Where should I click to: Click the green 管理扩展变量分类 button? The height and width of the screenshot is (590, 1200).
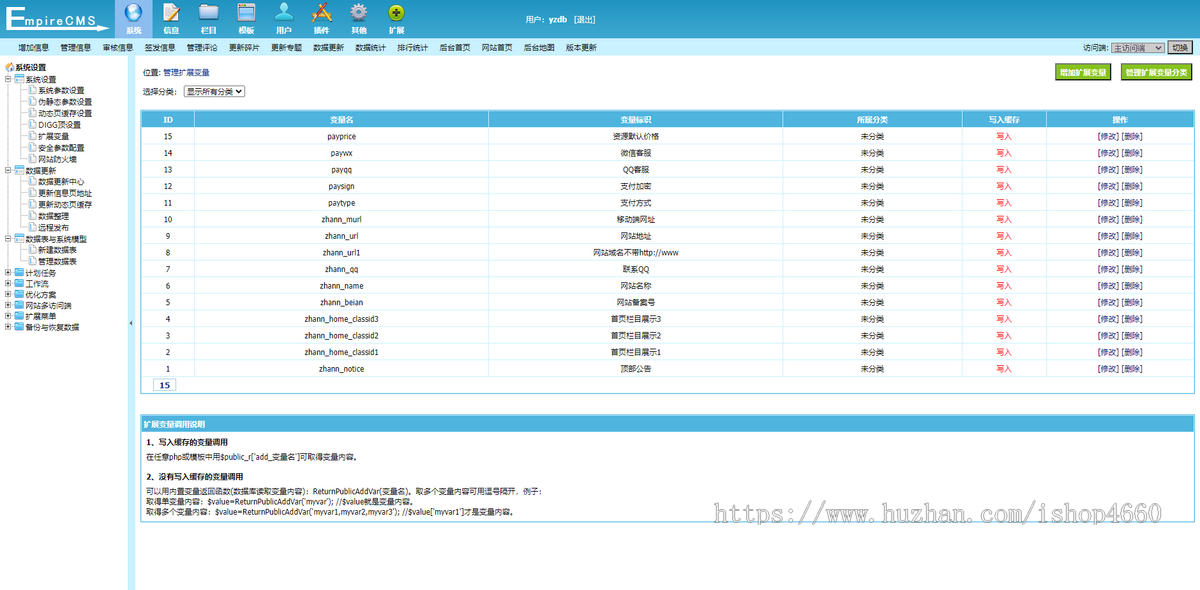1156,73
